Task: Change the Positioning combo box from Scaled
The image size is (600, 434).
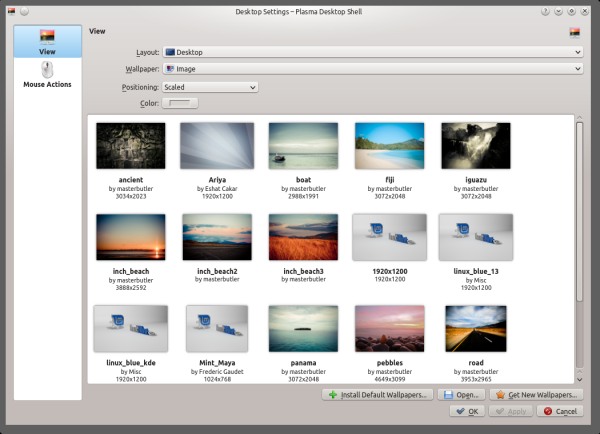Action: pos(210,87)
